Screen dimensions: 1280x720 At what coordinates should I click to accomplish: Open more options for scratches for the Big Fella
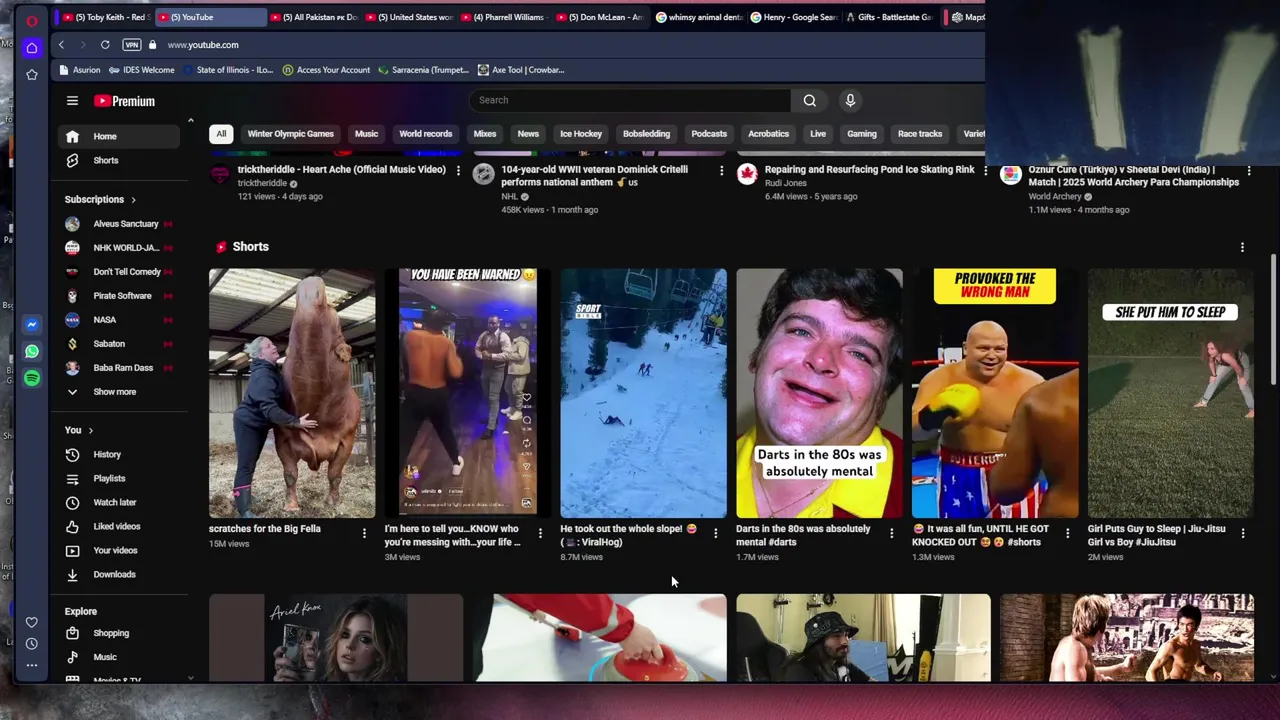pyautogui.click(x=364, y=533)
